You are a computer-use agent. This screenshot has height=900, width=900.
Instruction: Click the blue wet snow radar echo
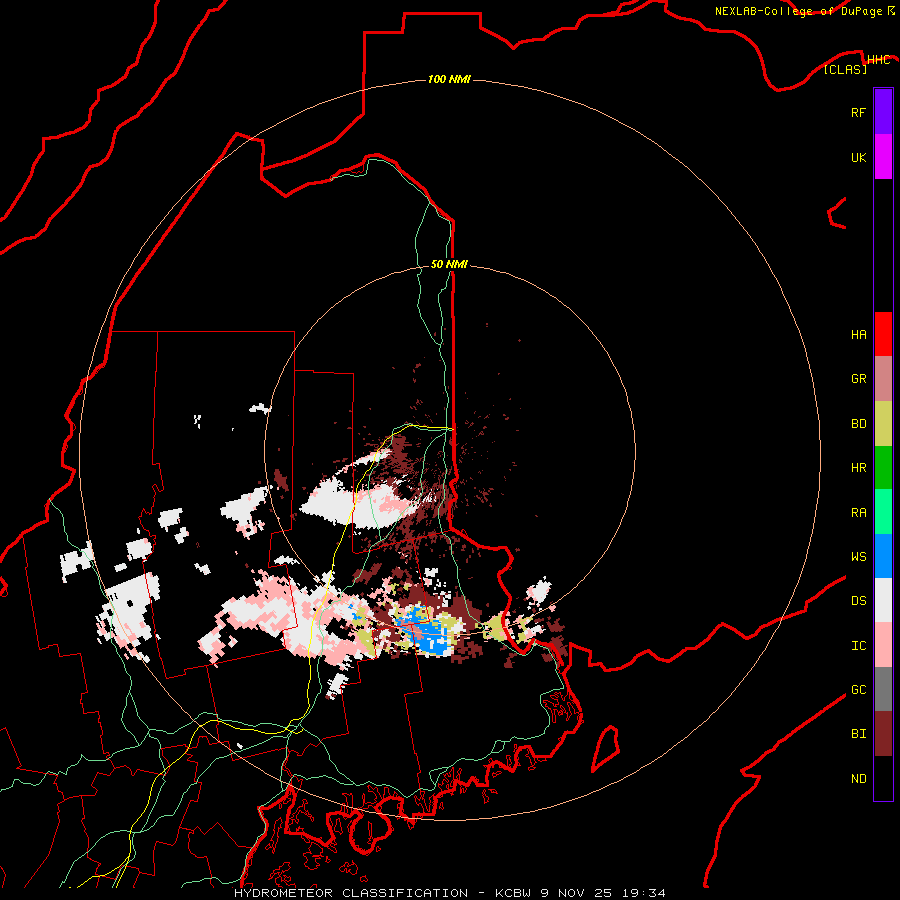pyautogui.click(x=426, y=631)
